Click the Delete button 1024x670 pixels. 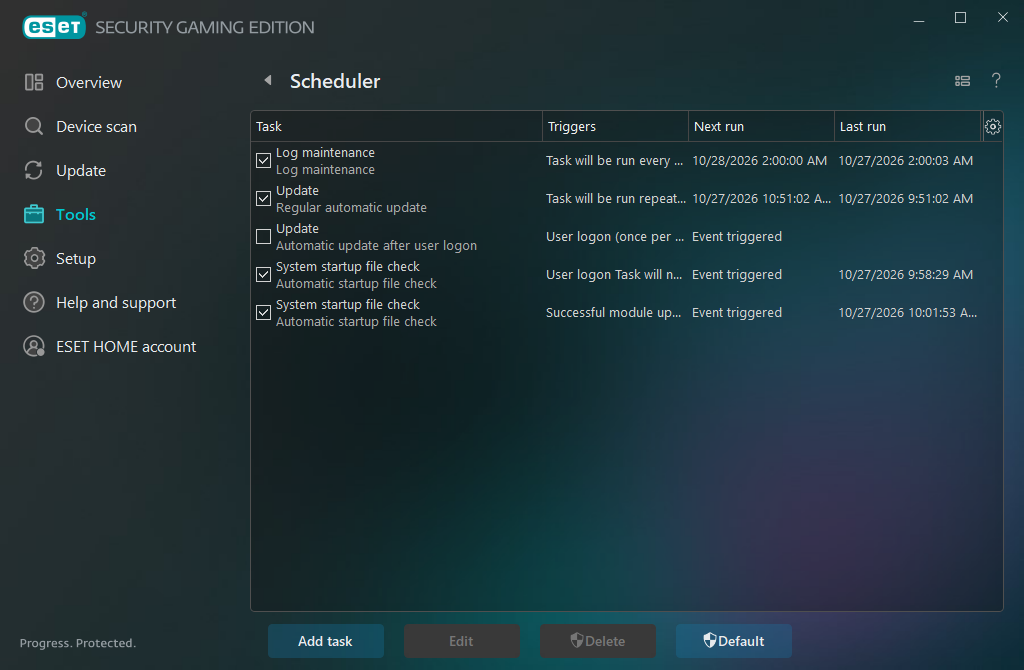pyautogui.click(x=598, y=641)
